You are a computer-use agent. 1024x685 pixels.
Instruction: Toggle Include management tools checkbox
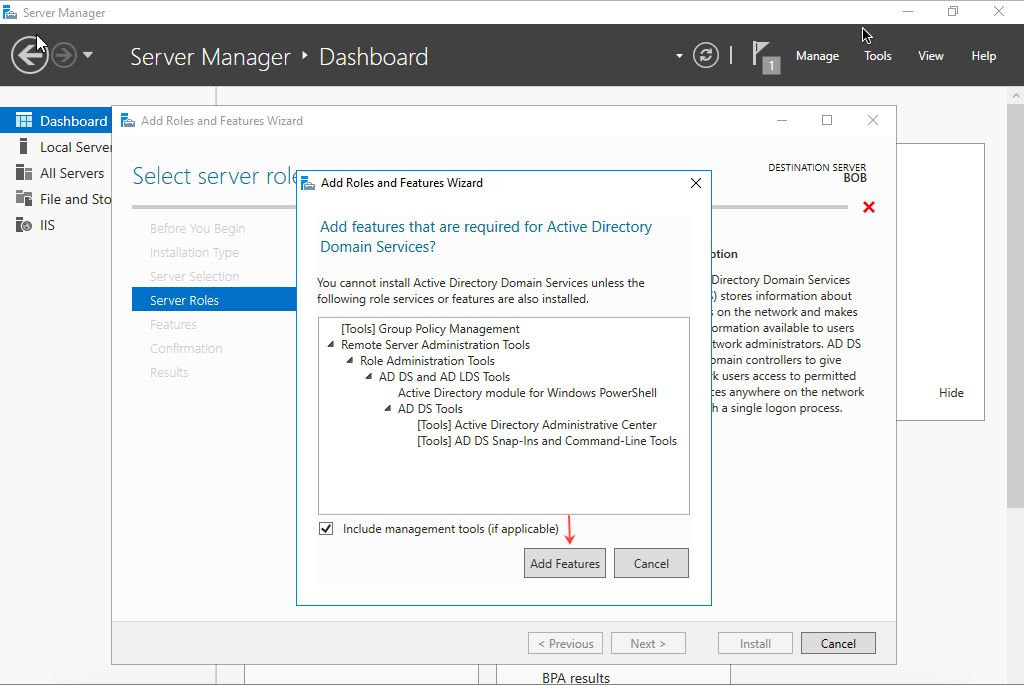pyautogui.click(x=326, y=528)
